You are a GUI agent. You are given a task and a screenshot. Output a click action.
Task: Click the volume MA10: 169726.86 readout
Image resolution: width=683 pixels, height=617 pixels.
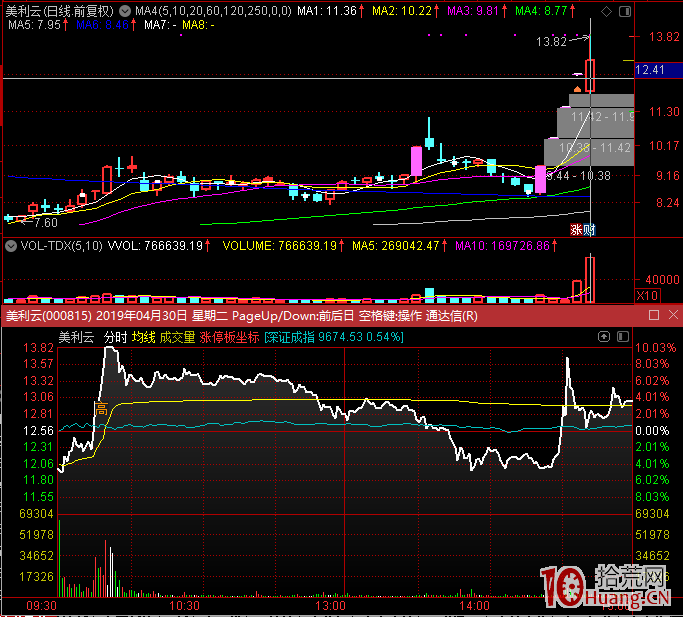tap(502, 246)
